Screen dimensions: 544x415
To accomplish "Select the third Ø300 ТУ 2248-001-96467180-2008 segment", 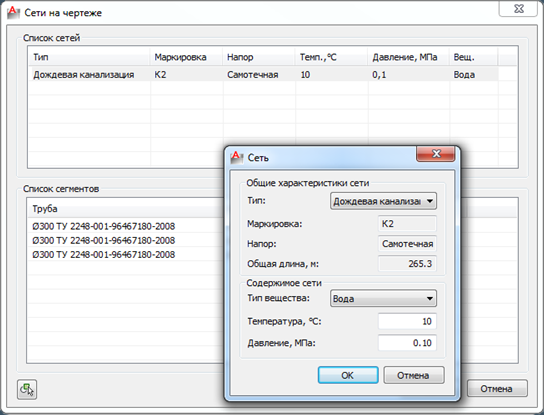I will [x=104, y=255].
